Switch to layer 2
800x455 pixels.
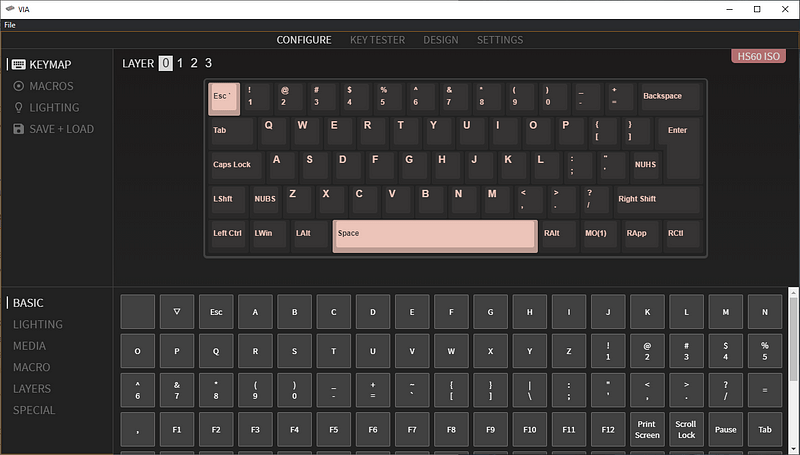(x=194, y=64)
